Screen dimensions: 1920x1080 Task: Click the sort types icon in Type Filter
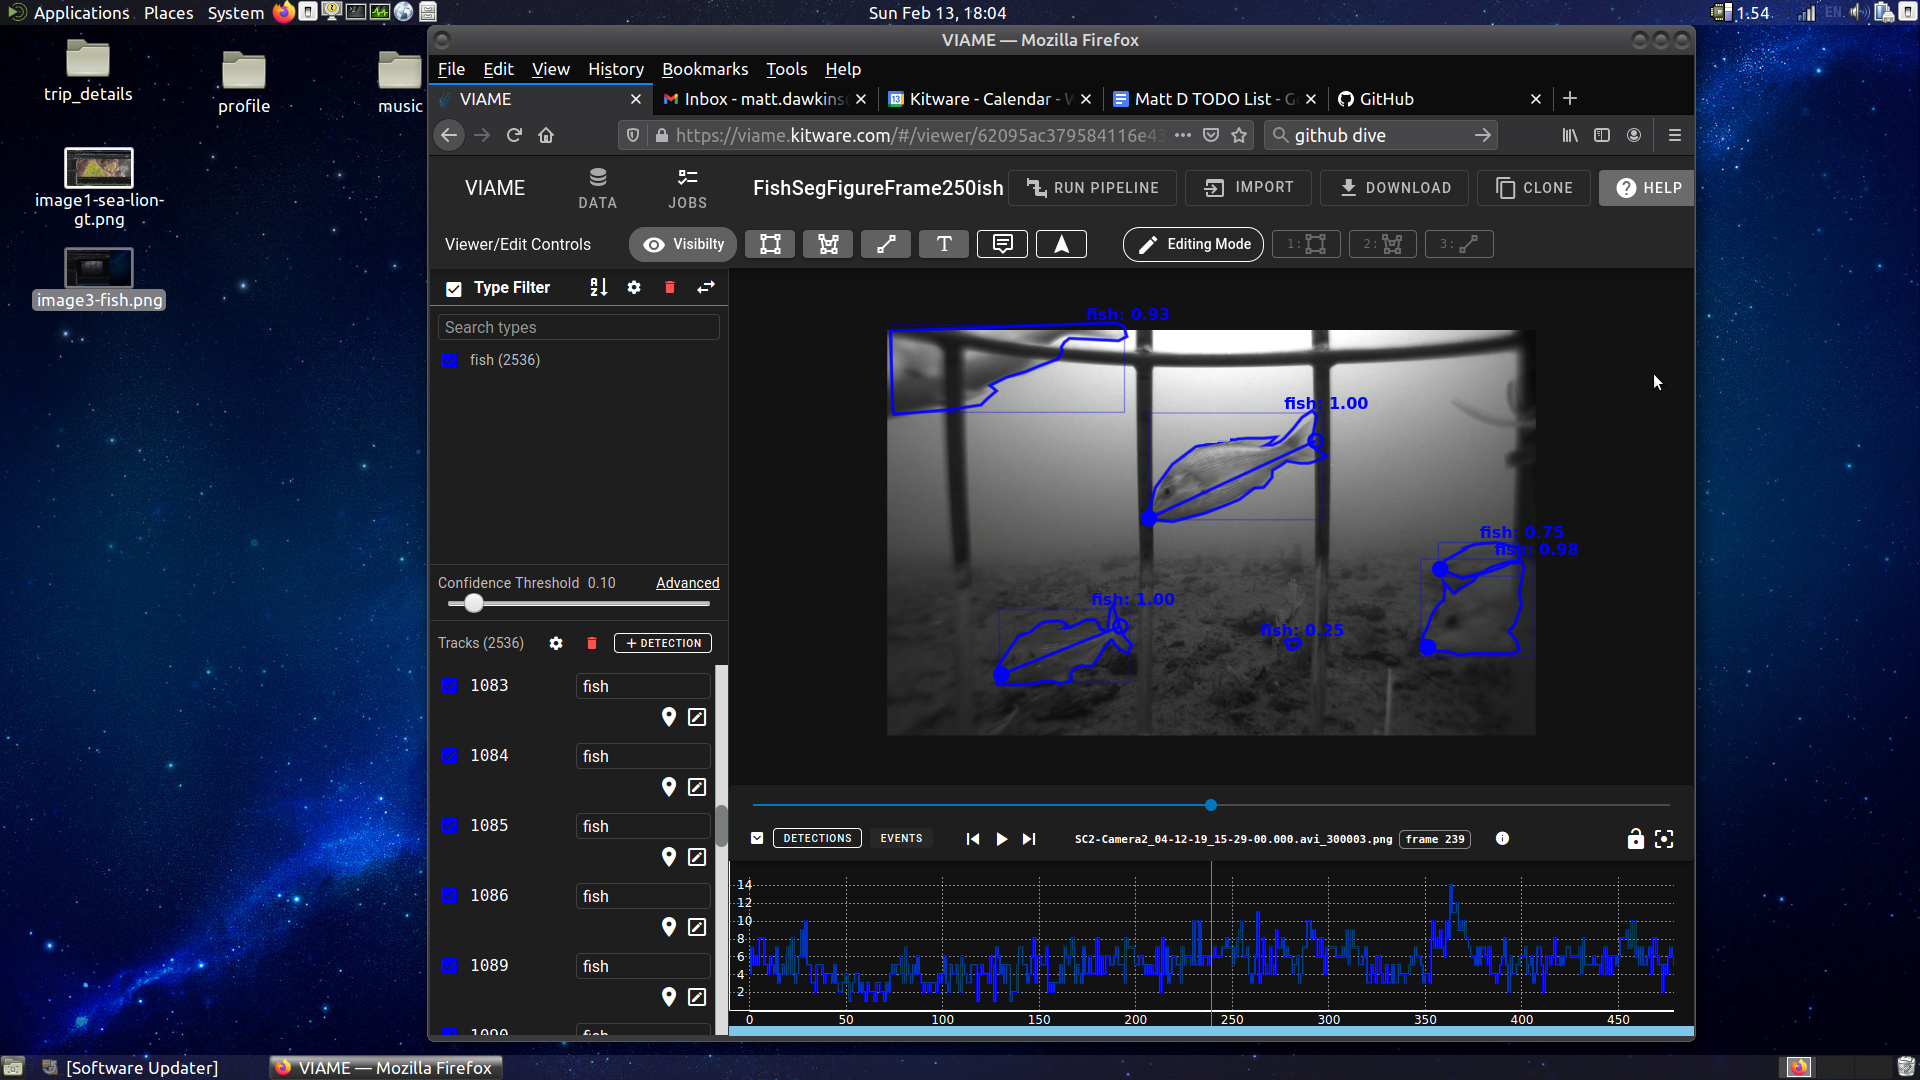pyautogui.click(x=598, y=287)
